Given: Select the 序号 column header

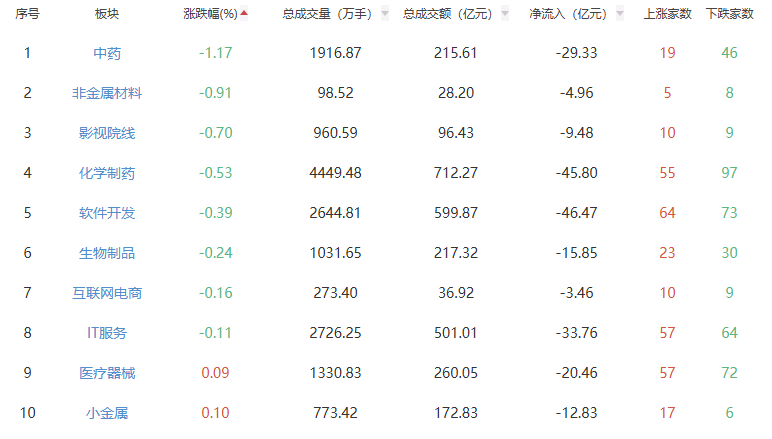Looking at the screenshot, I should pyautogui.click(x=28, y=14).
